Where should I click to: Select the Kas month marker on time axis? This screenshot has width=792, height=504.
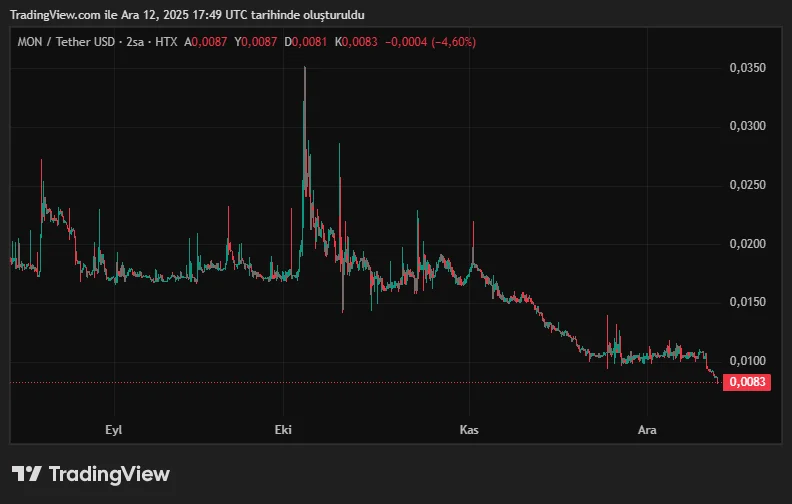tap(469, 430)
